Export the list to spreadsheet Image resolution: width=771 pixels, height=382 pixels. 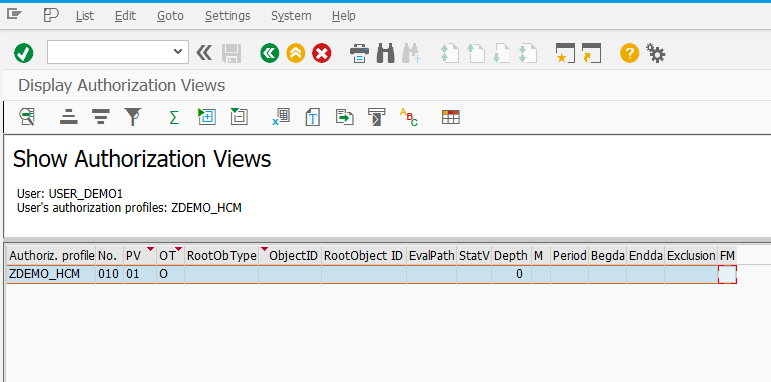(x=281, y=117)
